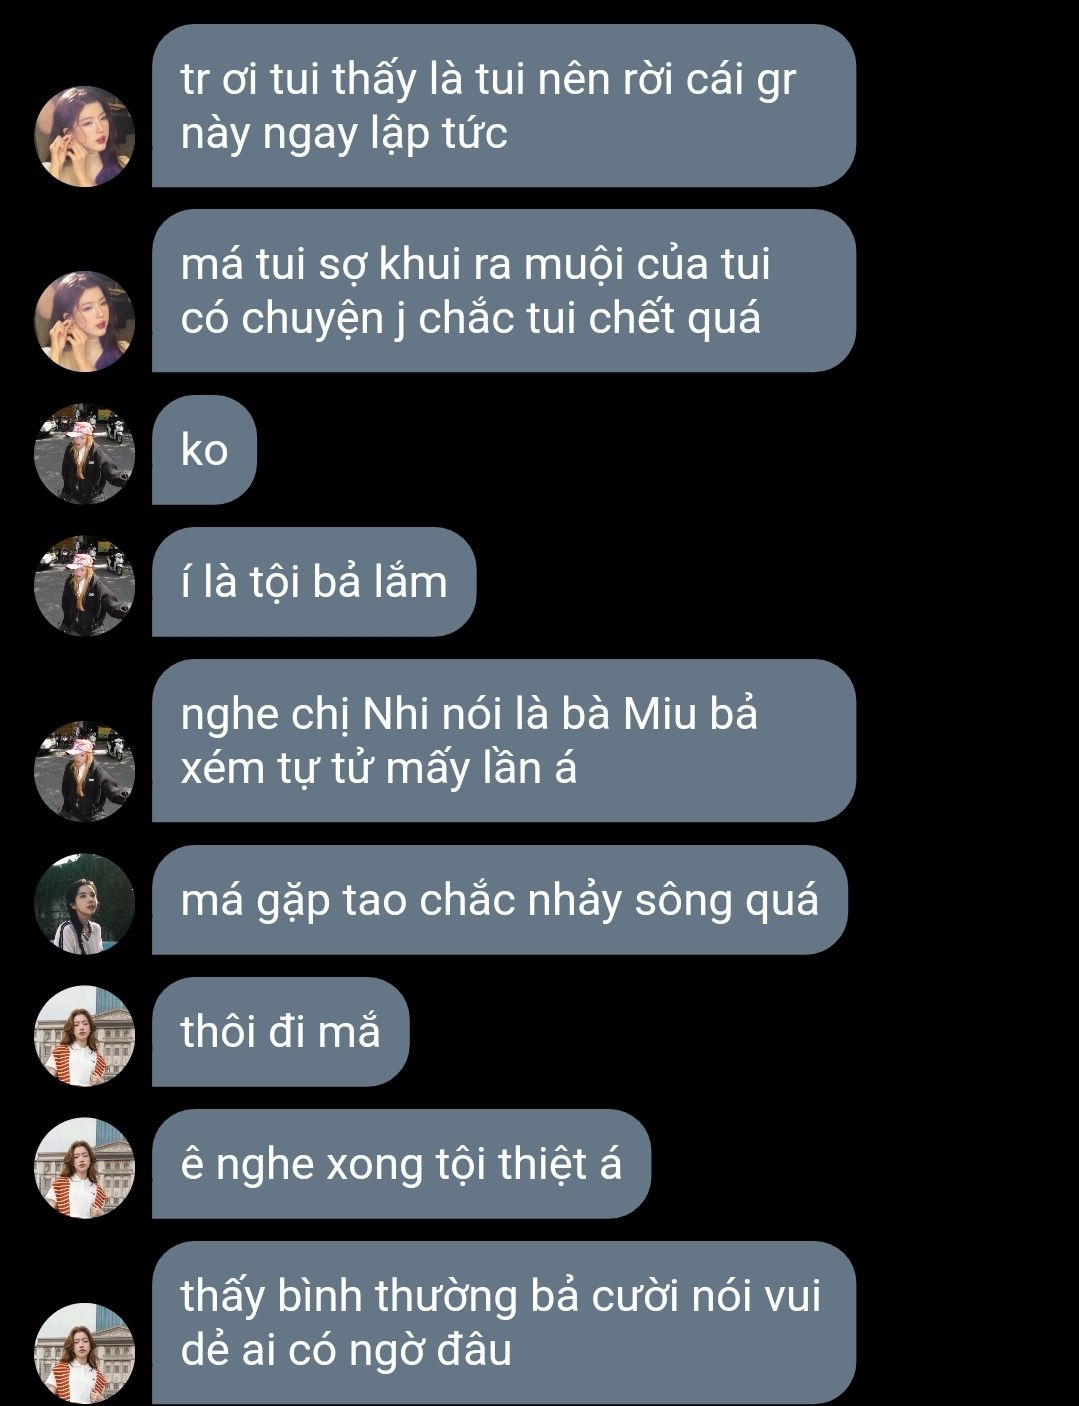Tap the 'ê nghe xong tội thiệt á' message
Viewport: 1079px width, 1406px height.
401,1164
